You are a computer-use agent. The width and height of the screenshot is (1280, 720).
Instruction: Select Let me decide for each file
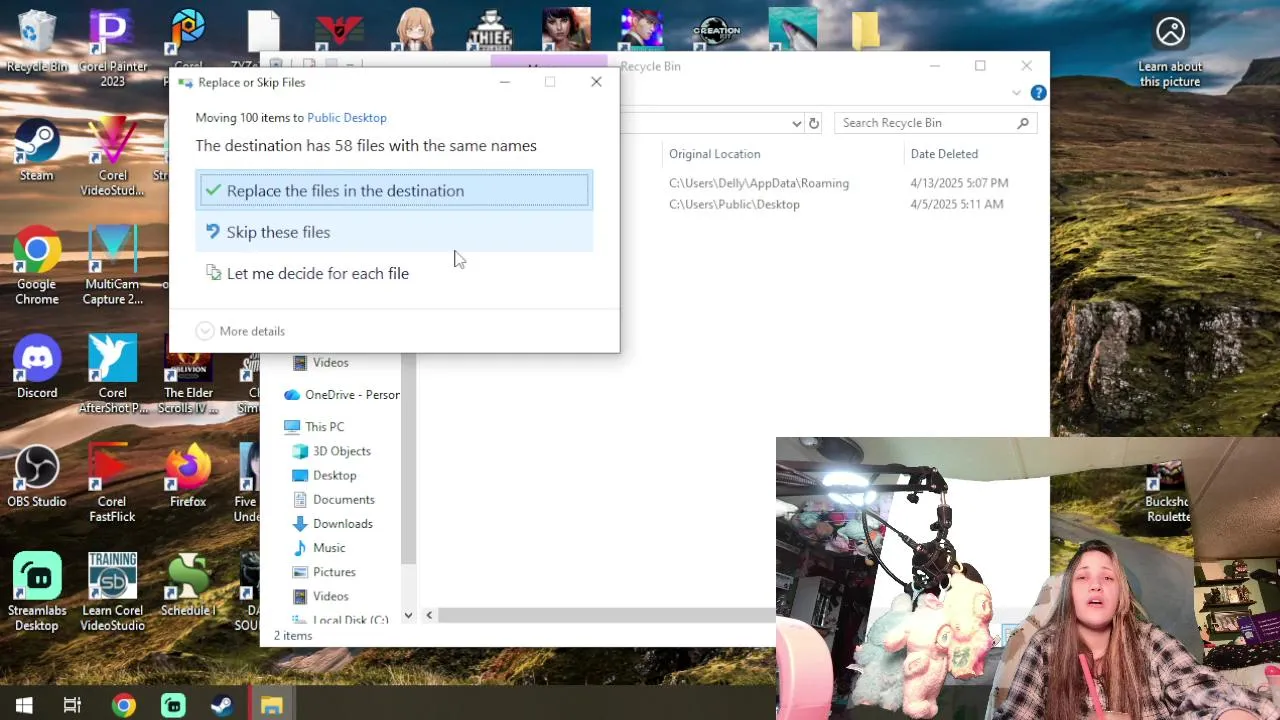(x=394, y=273)
